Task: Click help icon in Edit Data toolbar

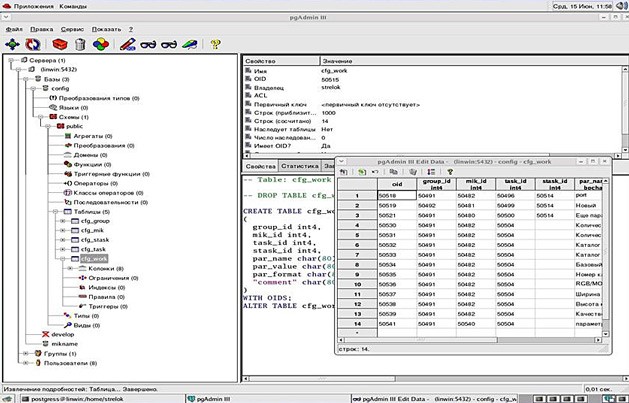Action: coord(450,172)
